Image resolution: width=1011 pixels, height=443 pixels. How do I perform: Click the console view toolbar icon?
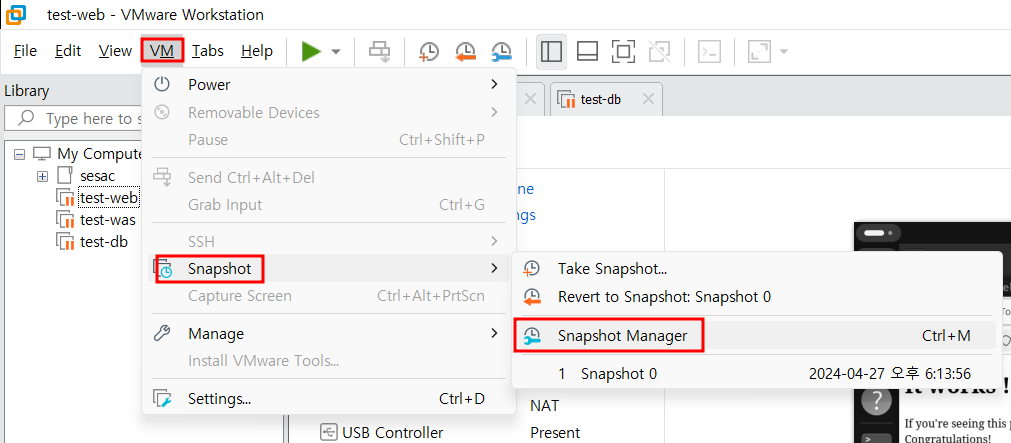(x=709, y=52)
